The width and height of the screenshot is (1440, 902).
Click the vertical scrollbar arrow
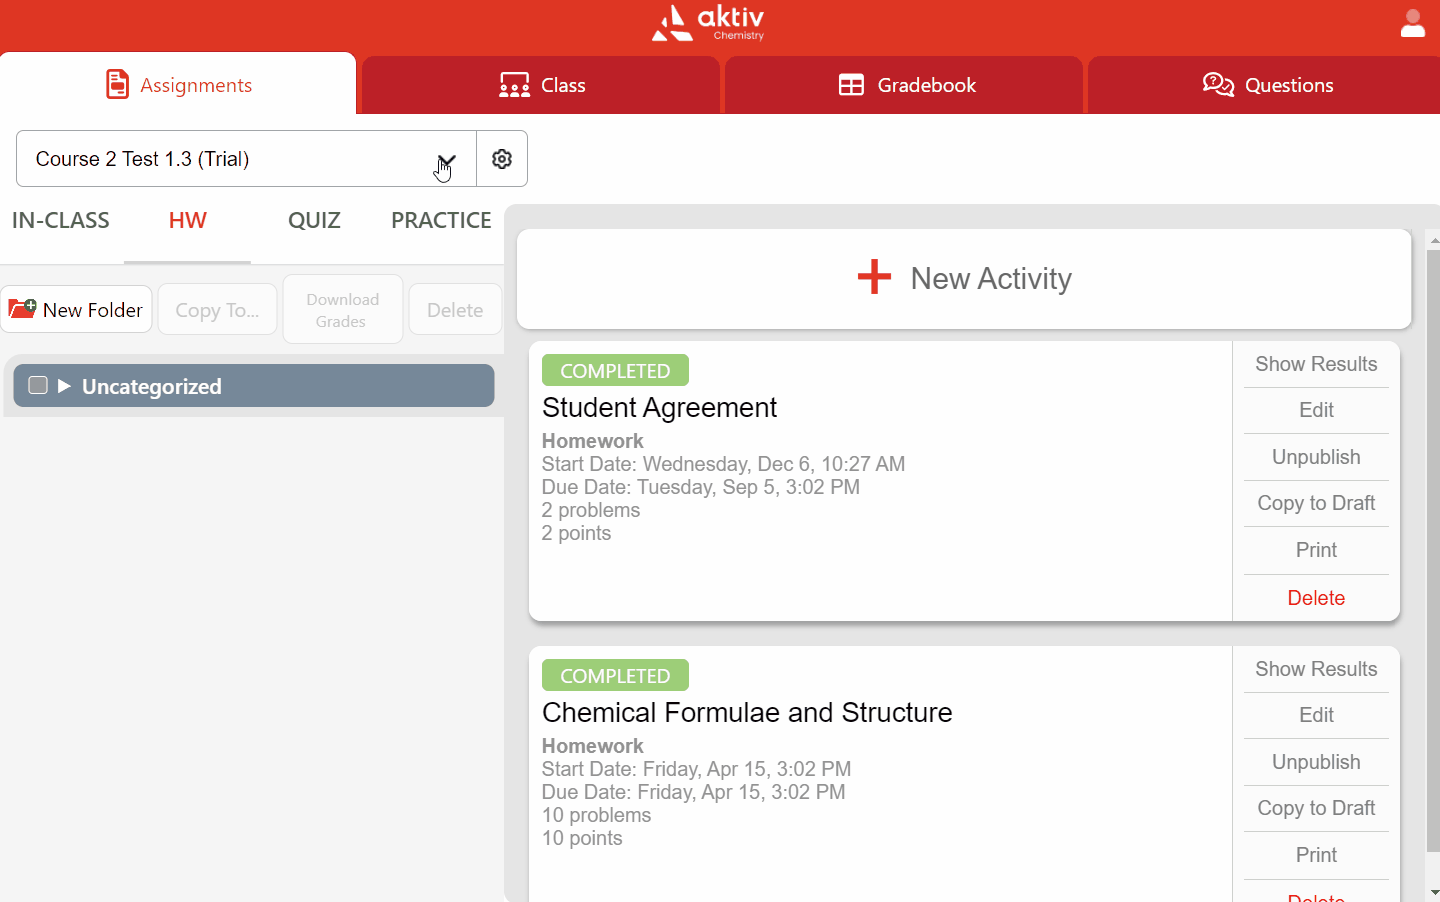(1434, 239)
